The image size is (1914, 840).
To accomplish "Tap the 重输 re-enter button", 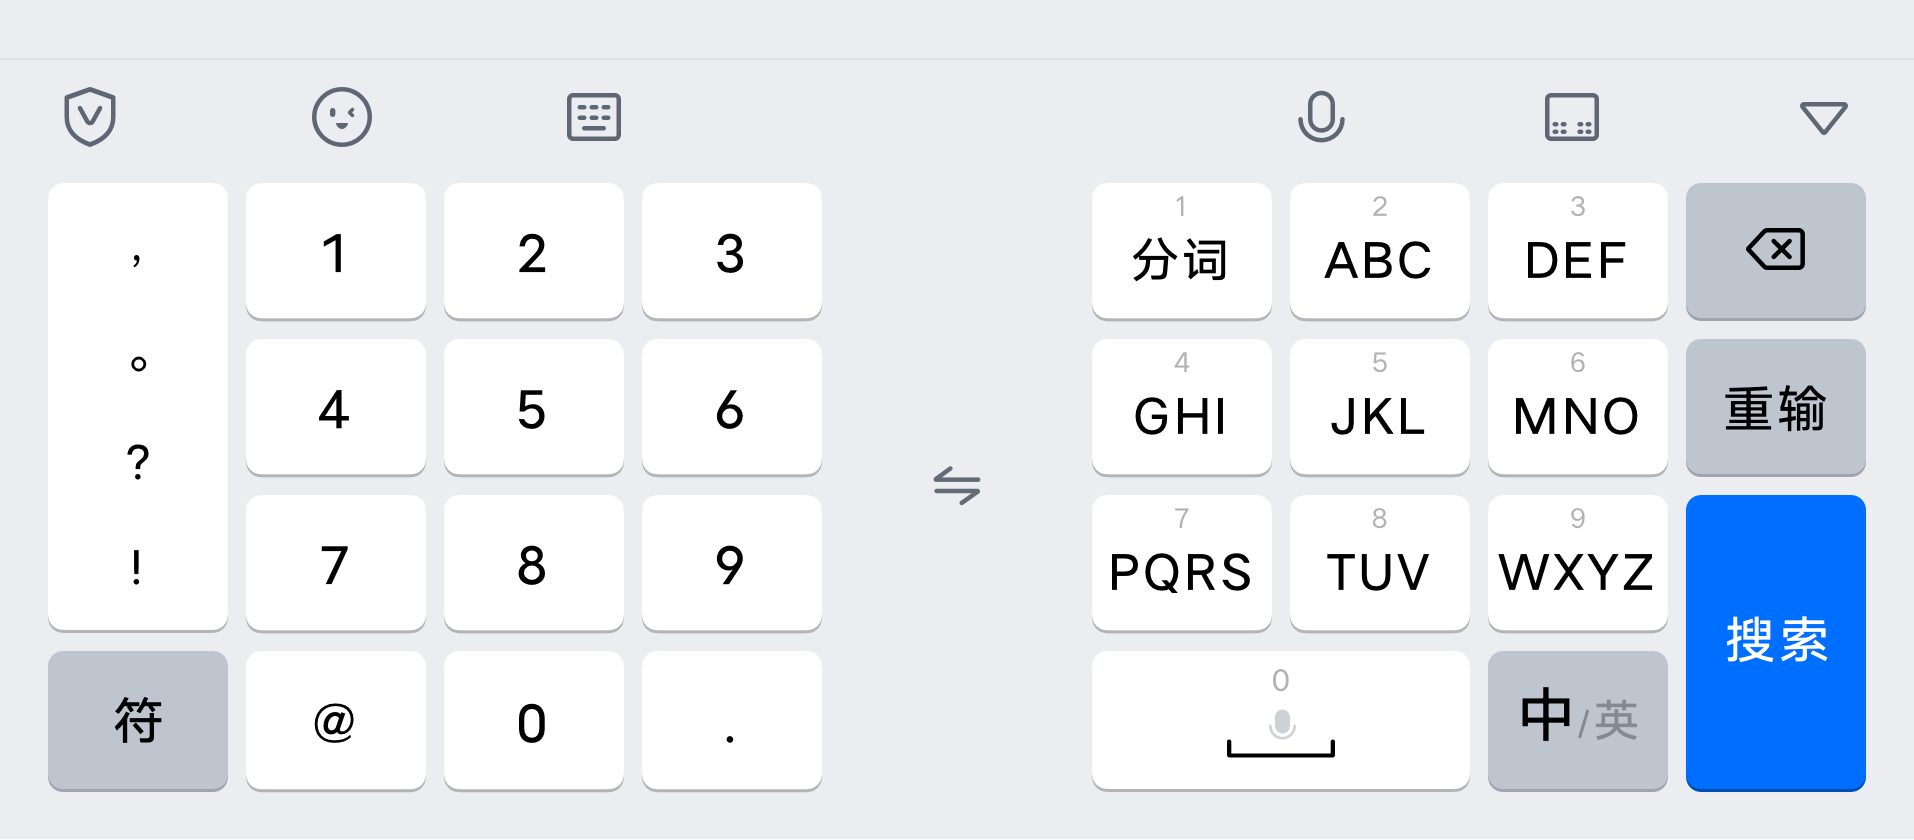I will click(x=1776, y=407).
